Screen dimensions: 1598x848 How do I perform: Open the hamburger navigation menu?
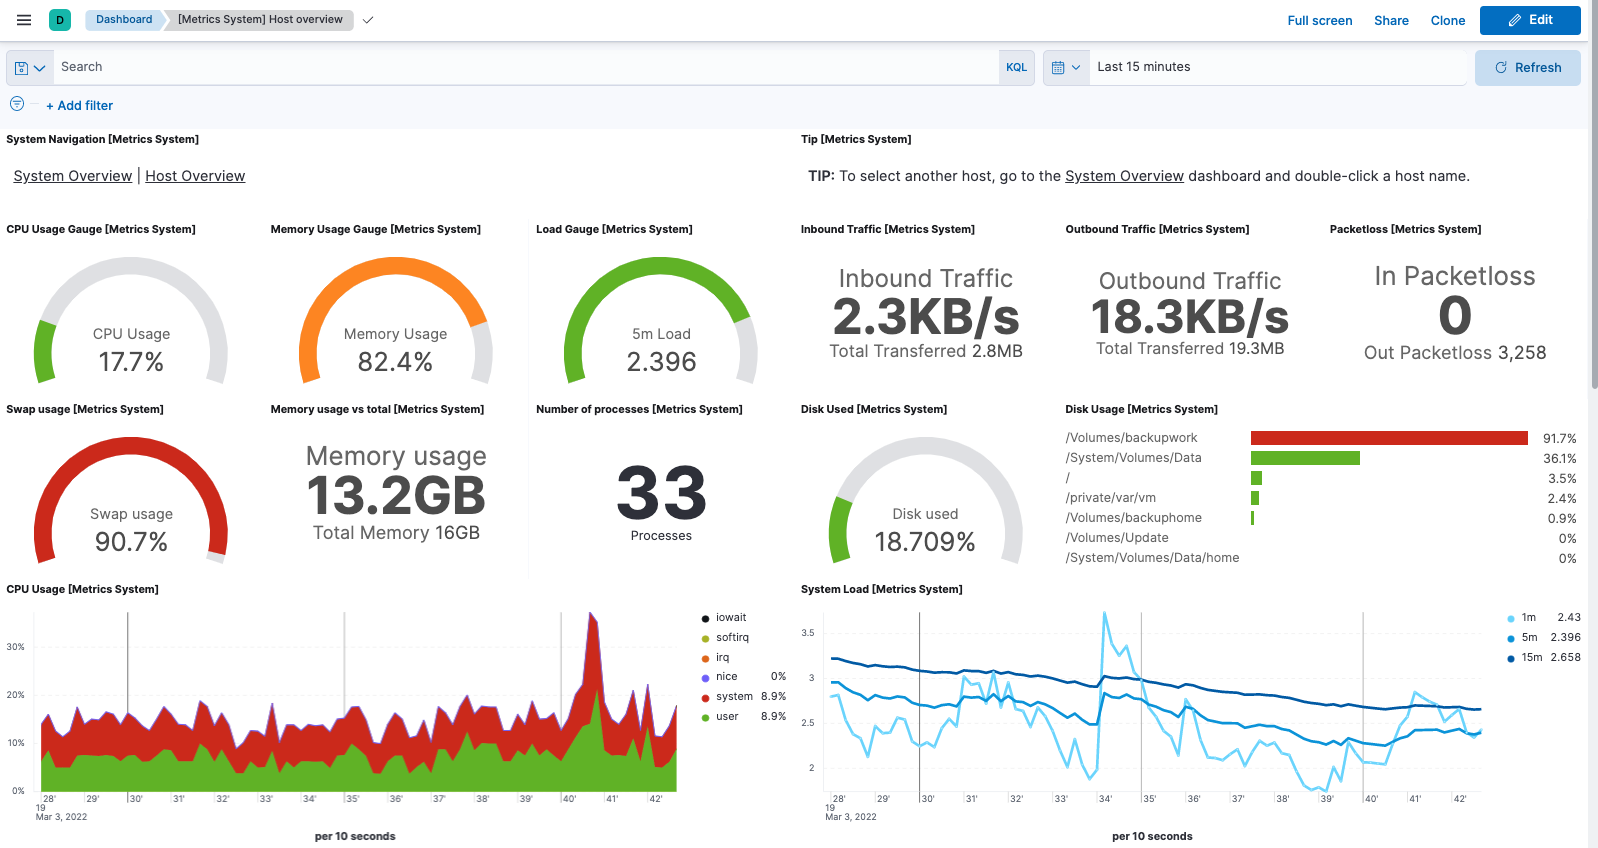[24, 20]
